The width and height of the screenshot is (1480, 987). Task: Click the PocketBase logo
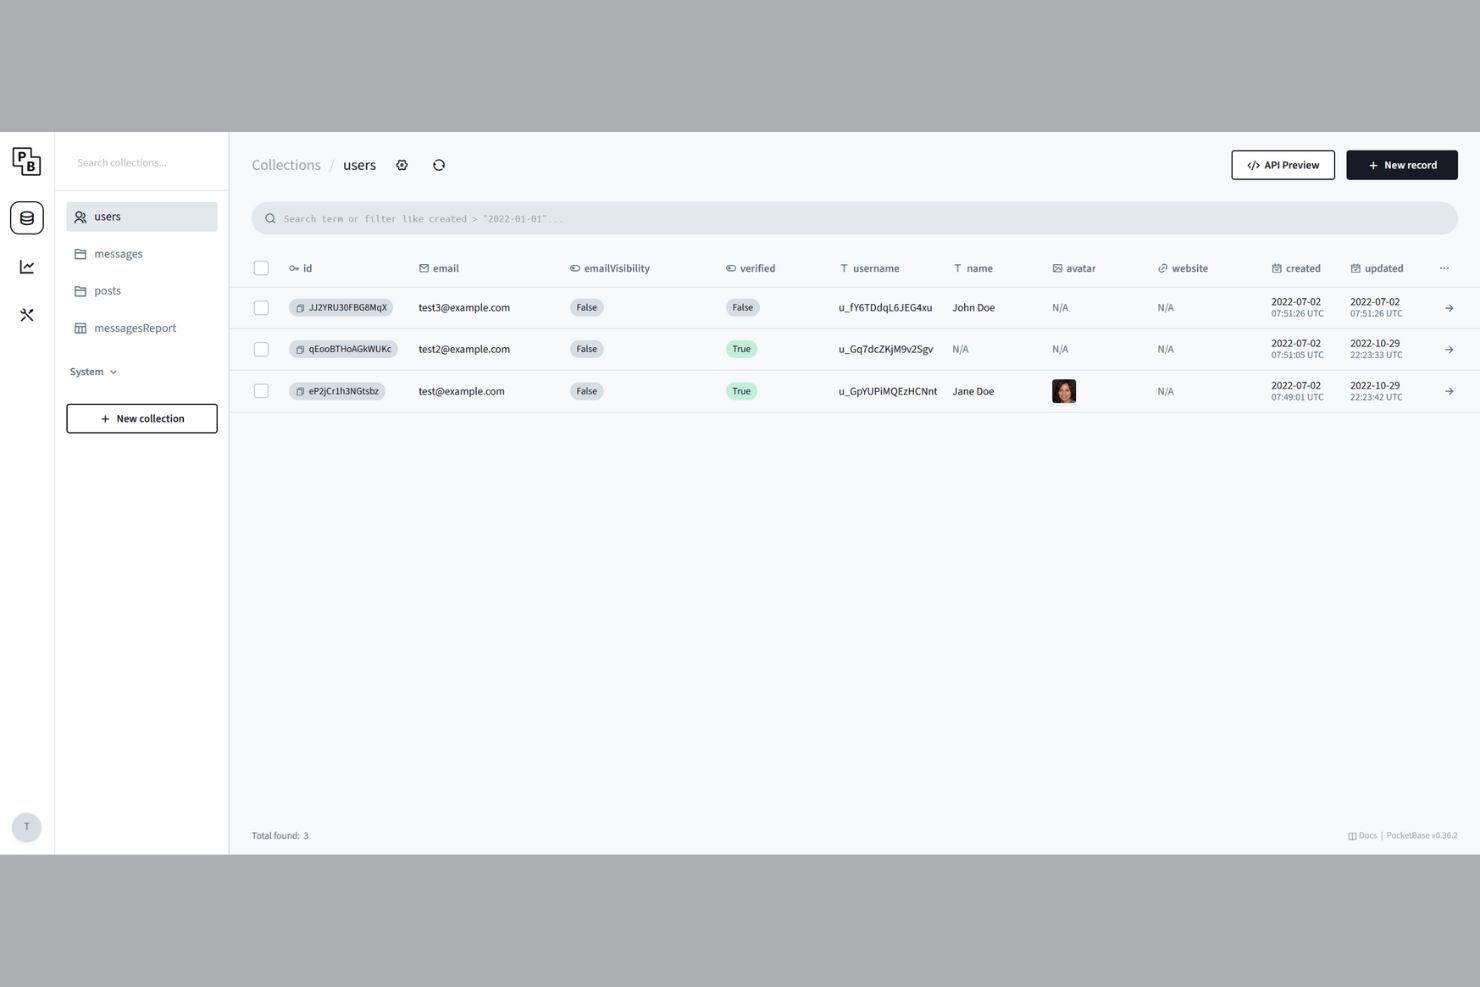click(26, 161)
